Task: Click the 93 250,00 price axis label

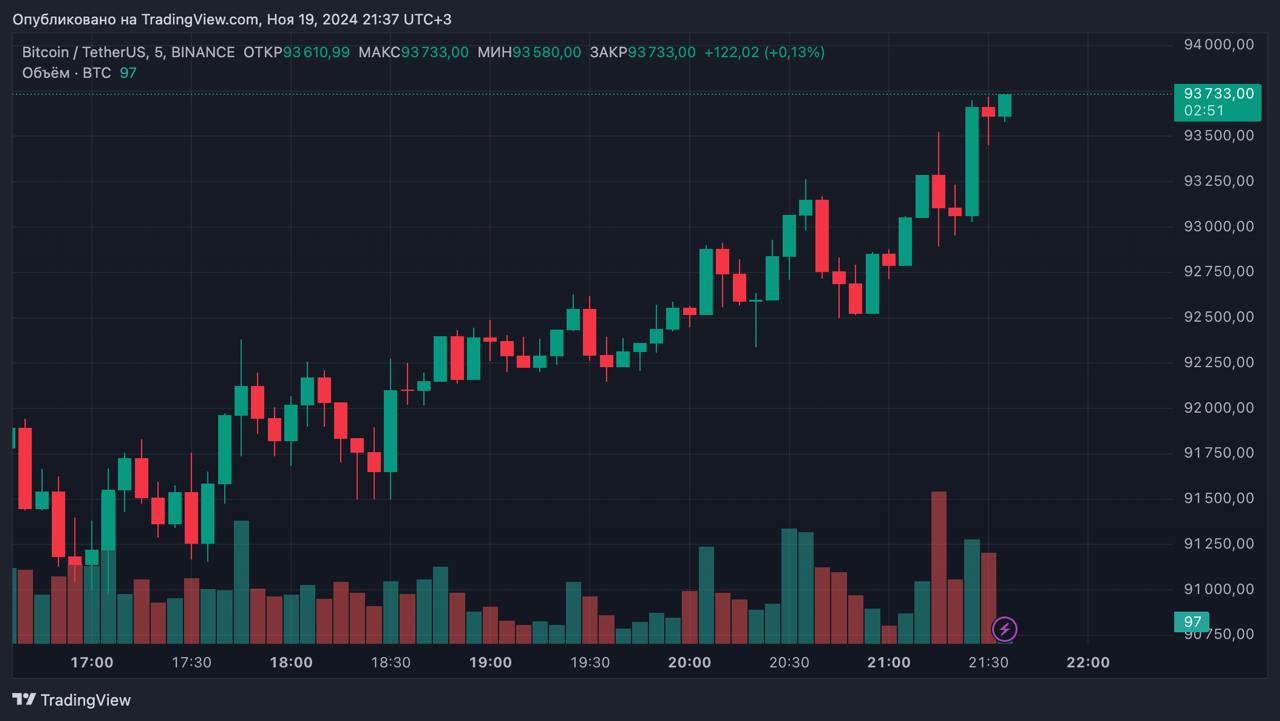Action: [x=1218, y=181]
